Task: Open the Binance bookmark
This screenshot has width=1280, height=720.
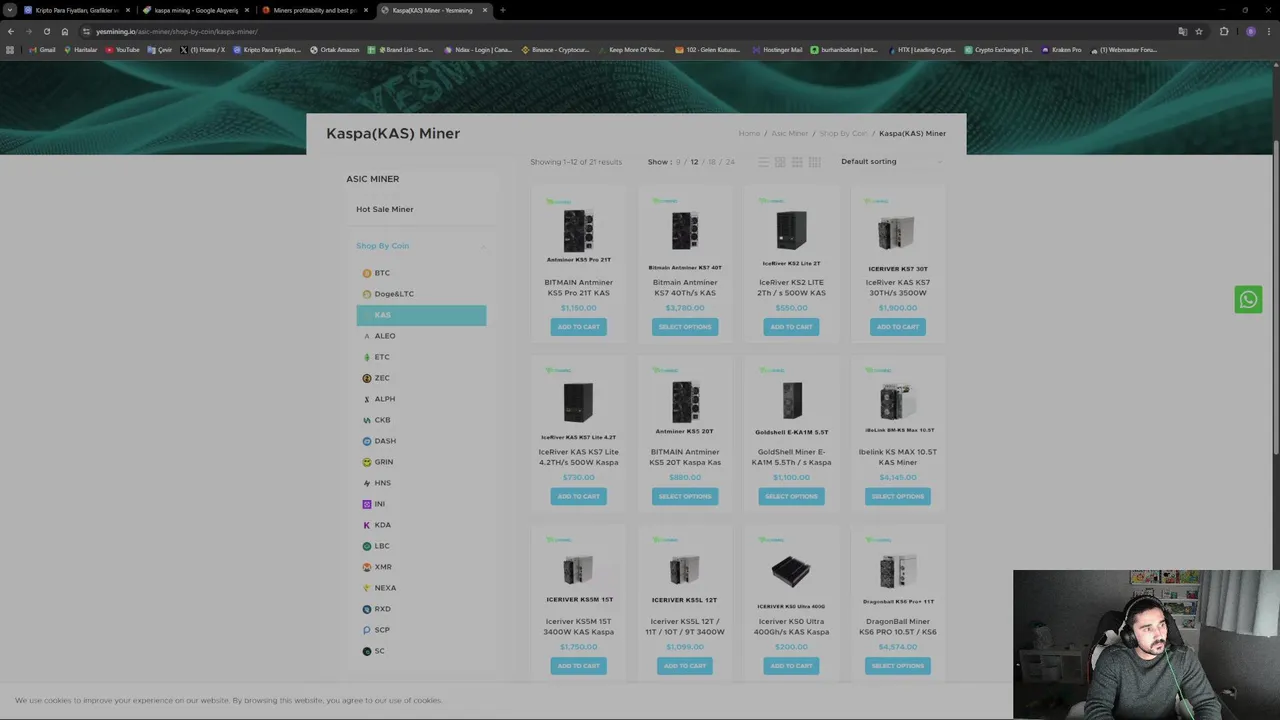Action: click(x=555, y=50)
